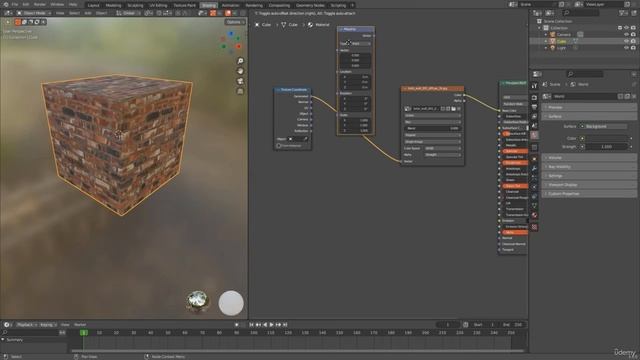Screen dimensions: 640x360
Task: Expand the Preview panel in World properties
Action: 589,107
